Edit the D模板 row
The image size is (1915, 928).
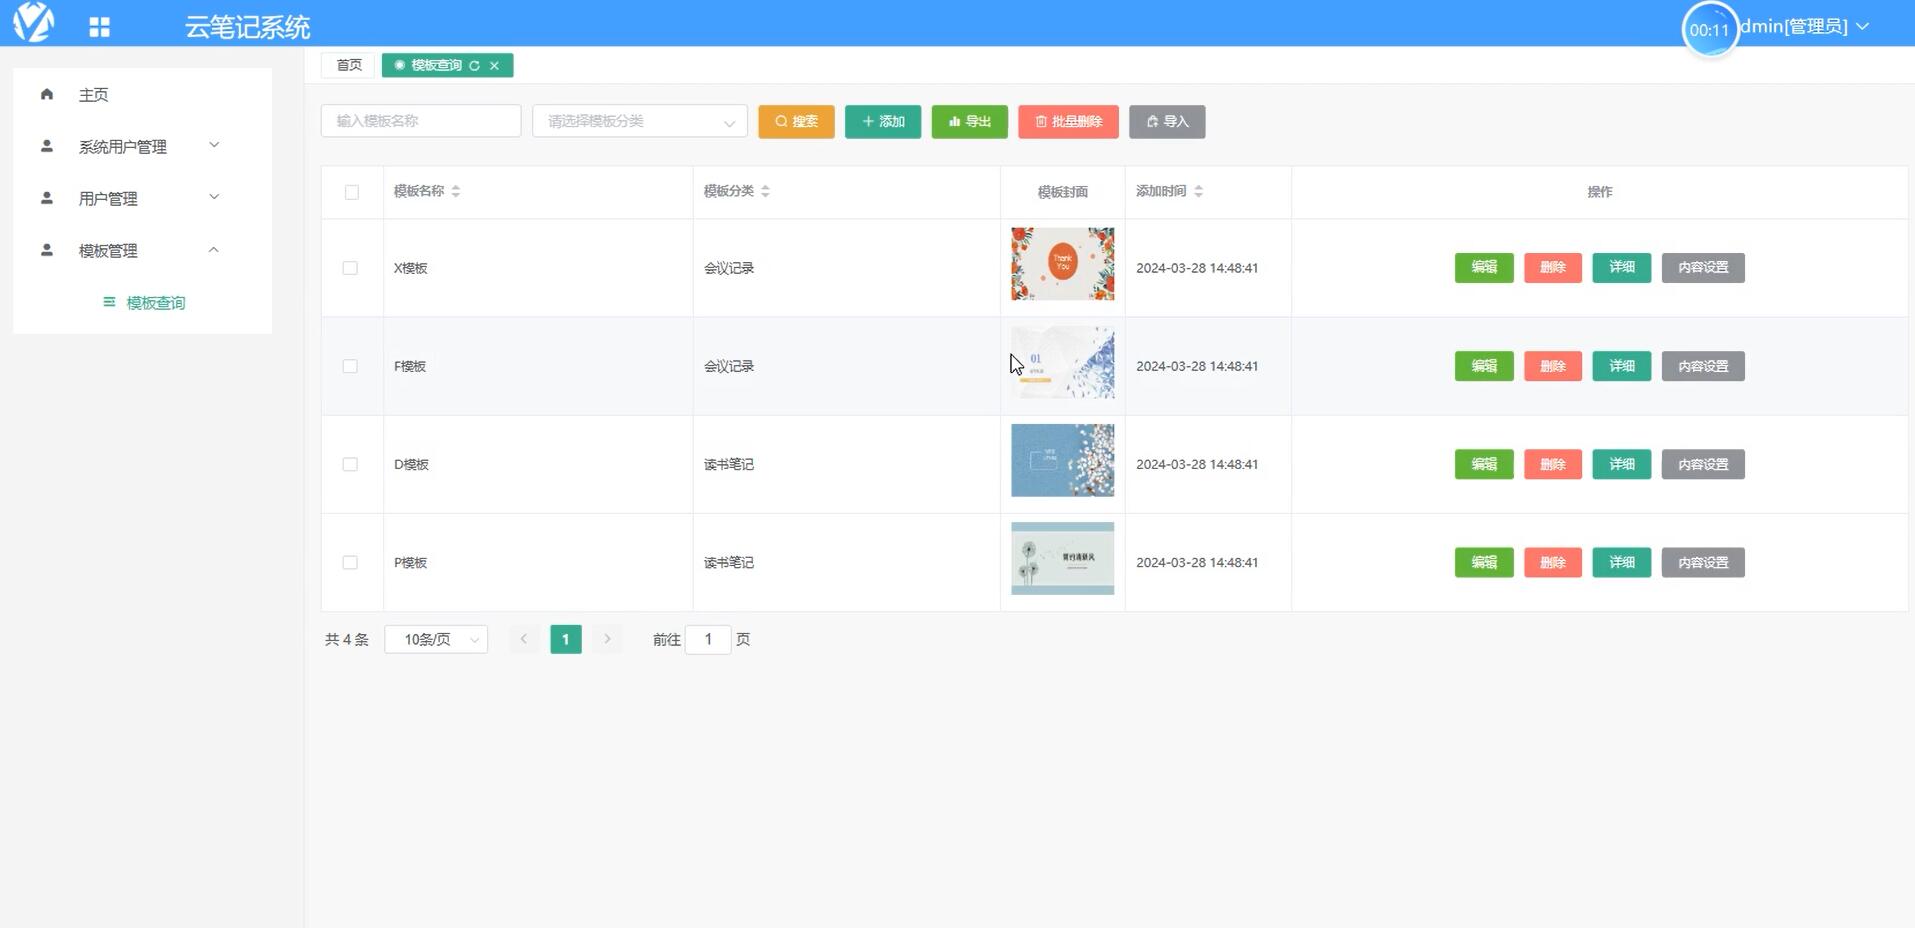(x=1484, y=464)
